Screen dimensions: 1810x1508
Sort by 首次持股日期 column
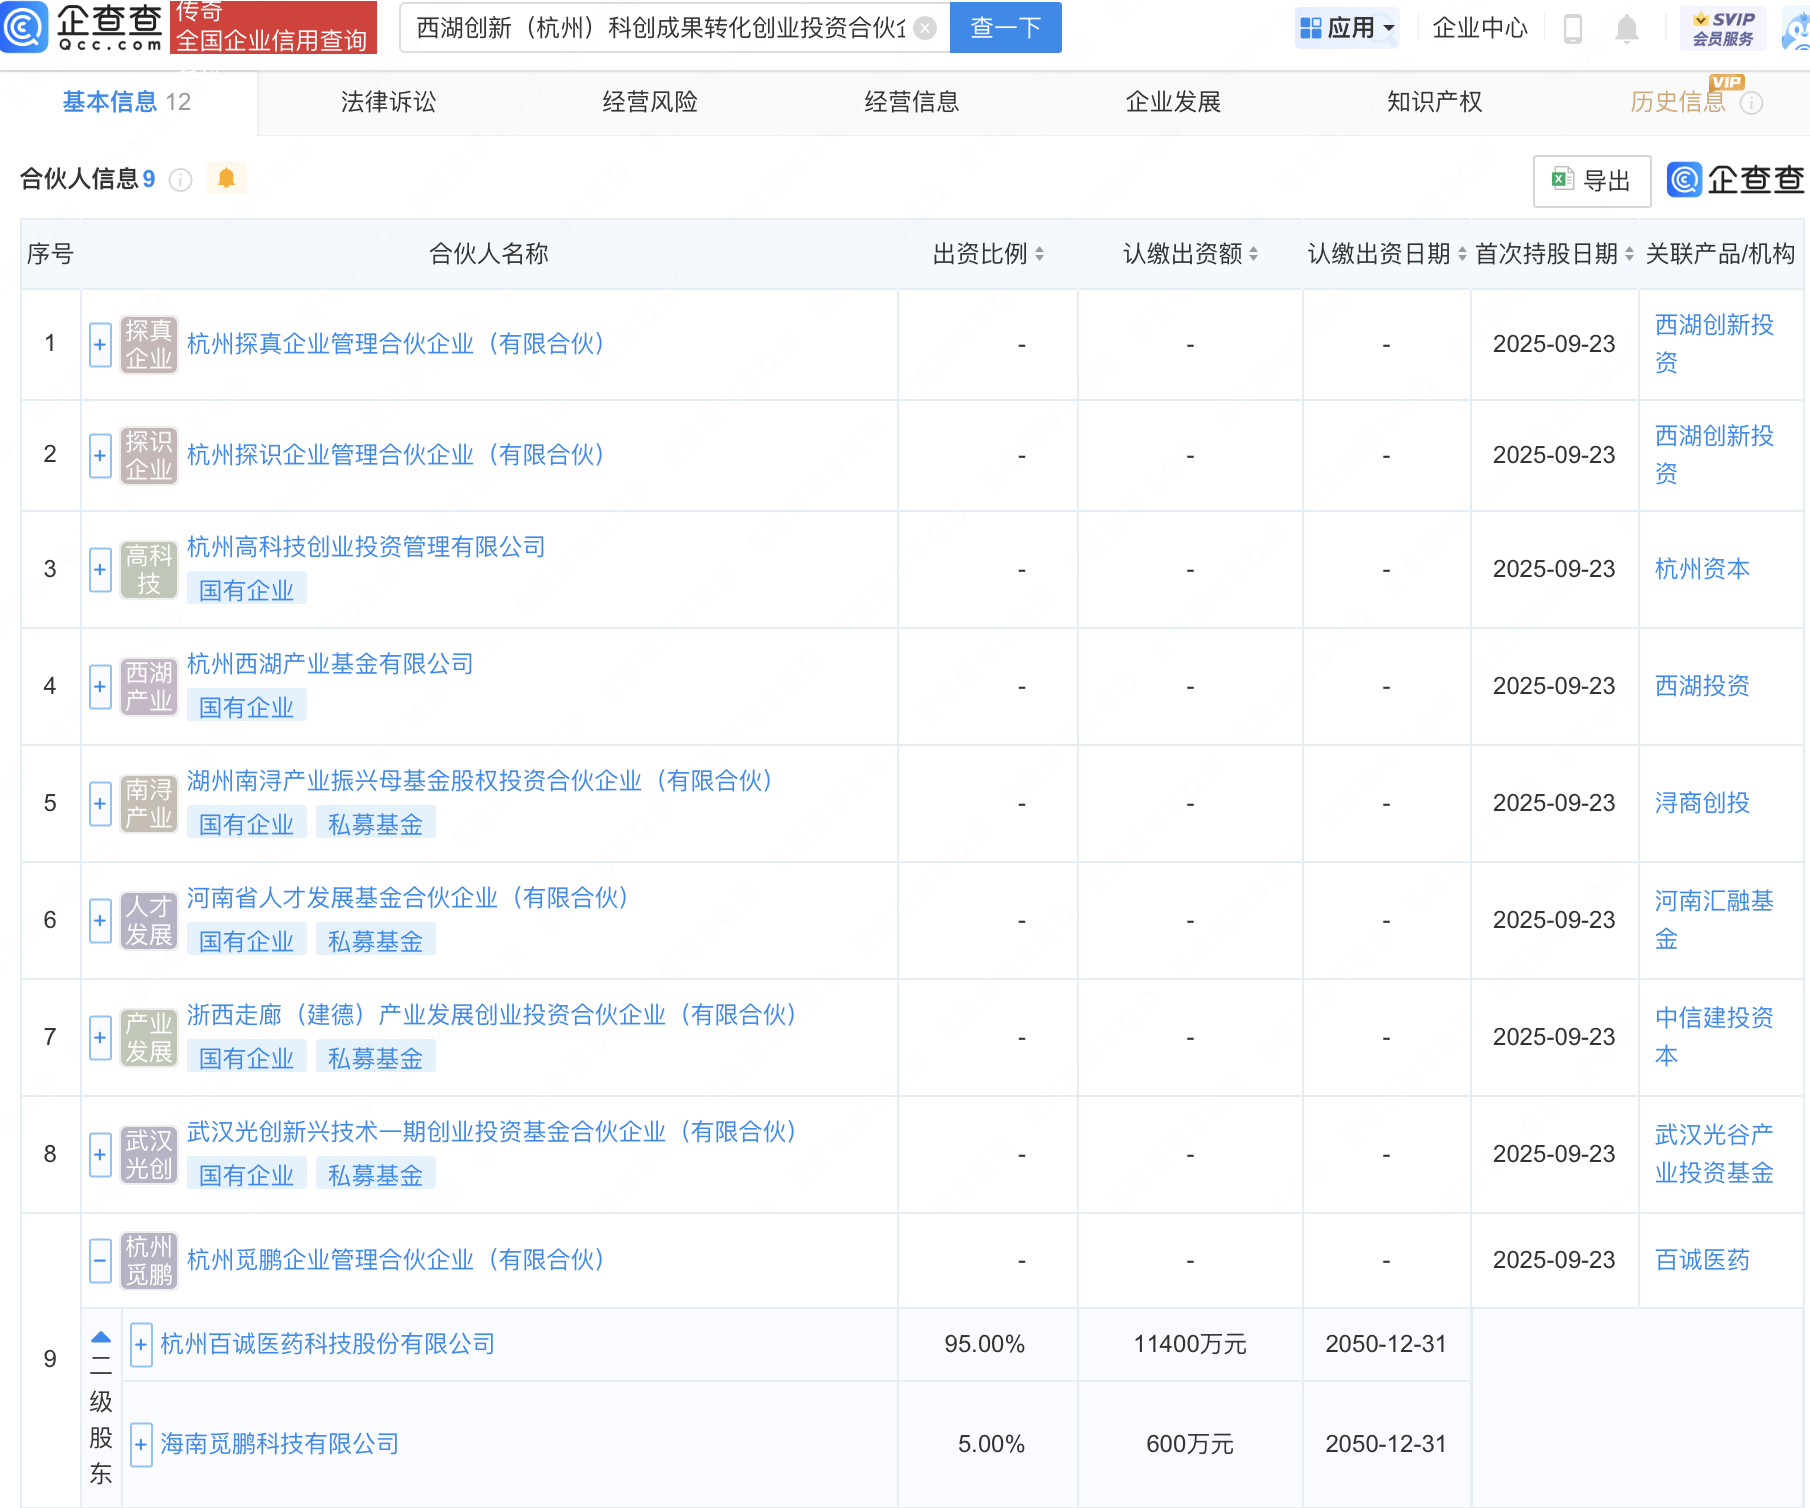click(1629, 254)
